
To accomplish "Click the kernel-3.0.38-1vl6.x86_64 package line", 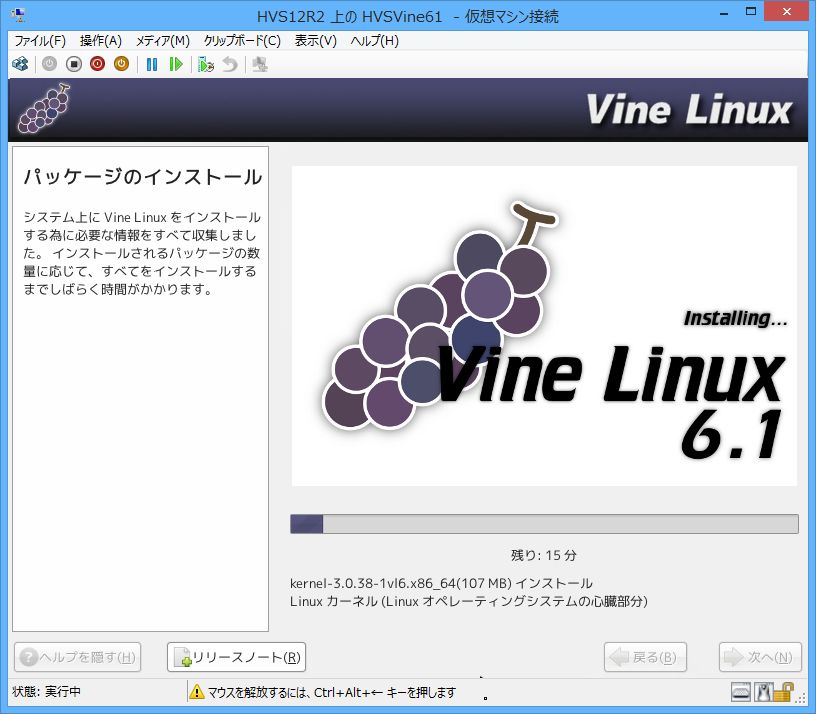I will [441, 583].
